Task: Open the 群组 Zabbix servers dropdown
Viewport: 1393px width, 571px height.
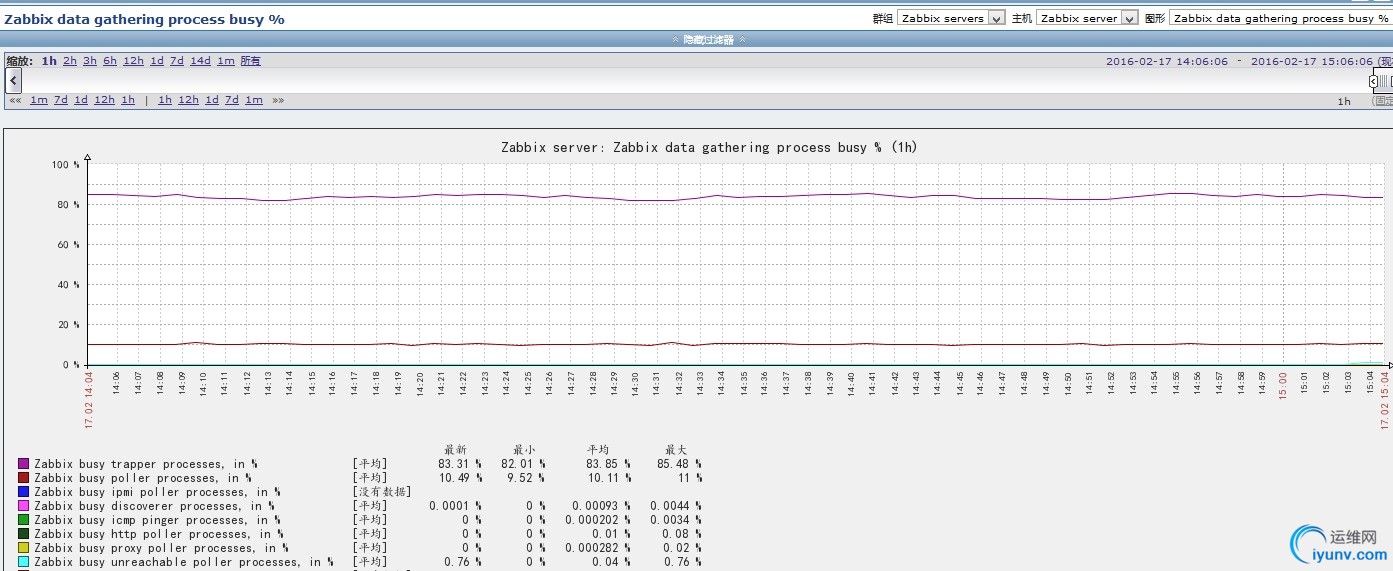Action: [951, 18]
